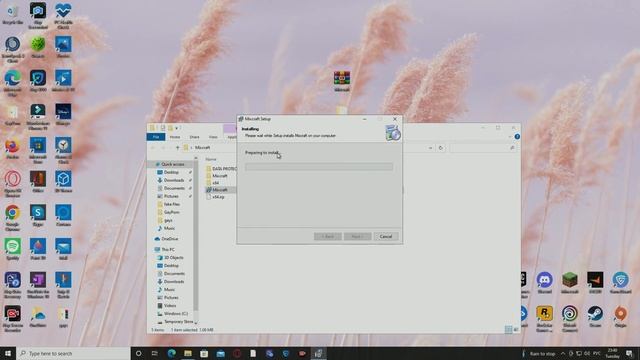Image resolution: width=640 pixels, height=360 pixels.
Task: Open Rockstar Games Launcher desktop icon
Action: (544, 319)
